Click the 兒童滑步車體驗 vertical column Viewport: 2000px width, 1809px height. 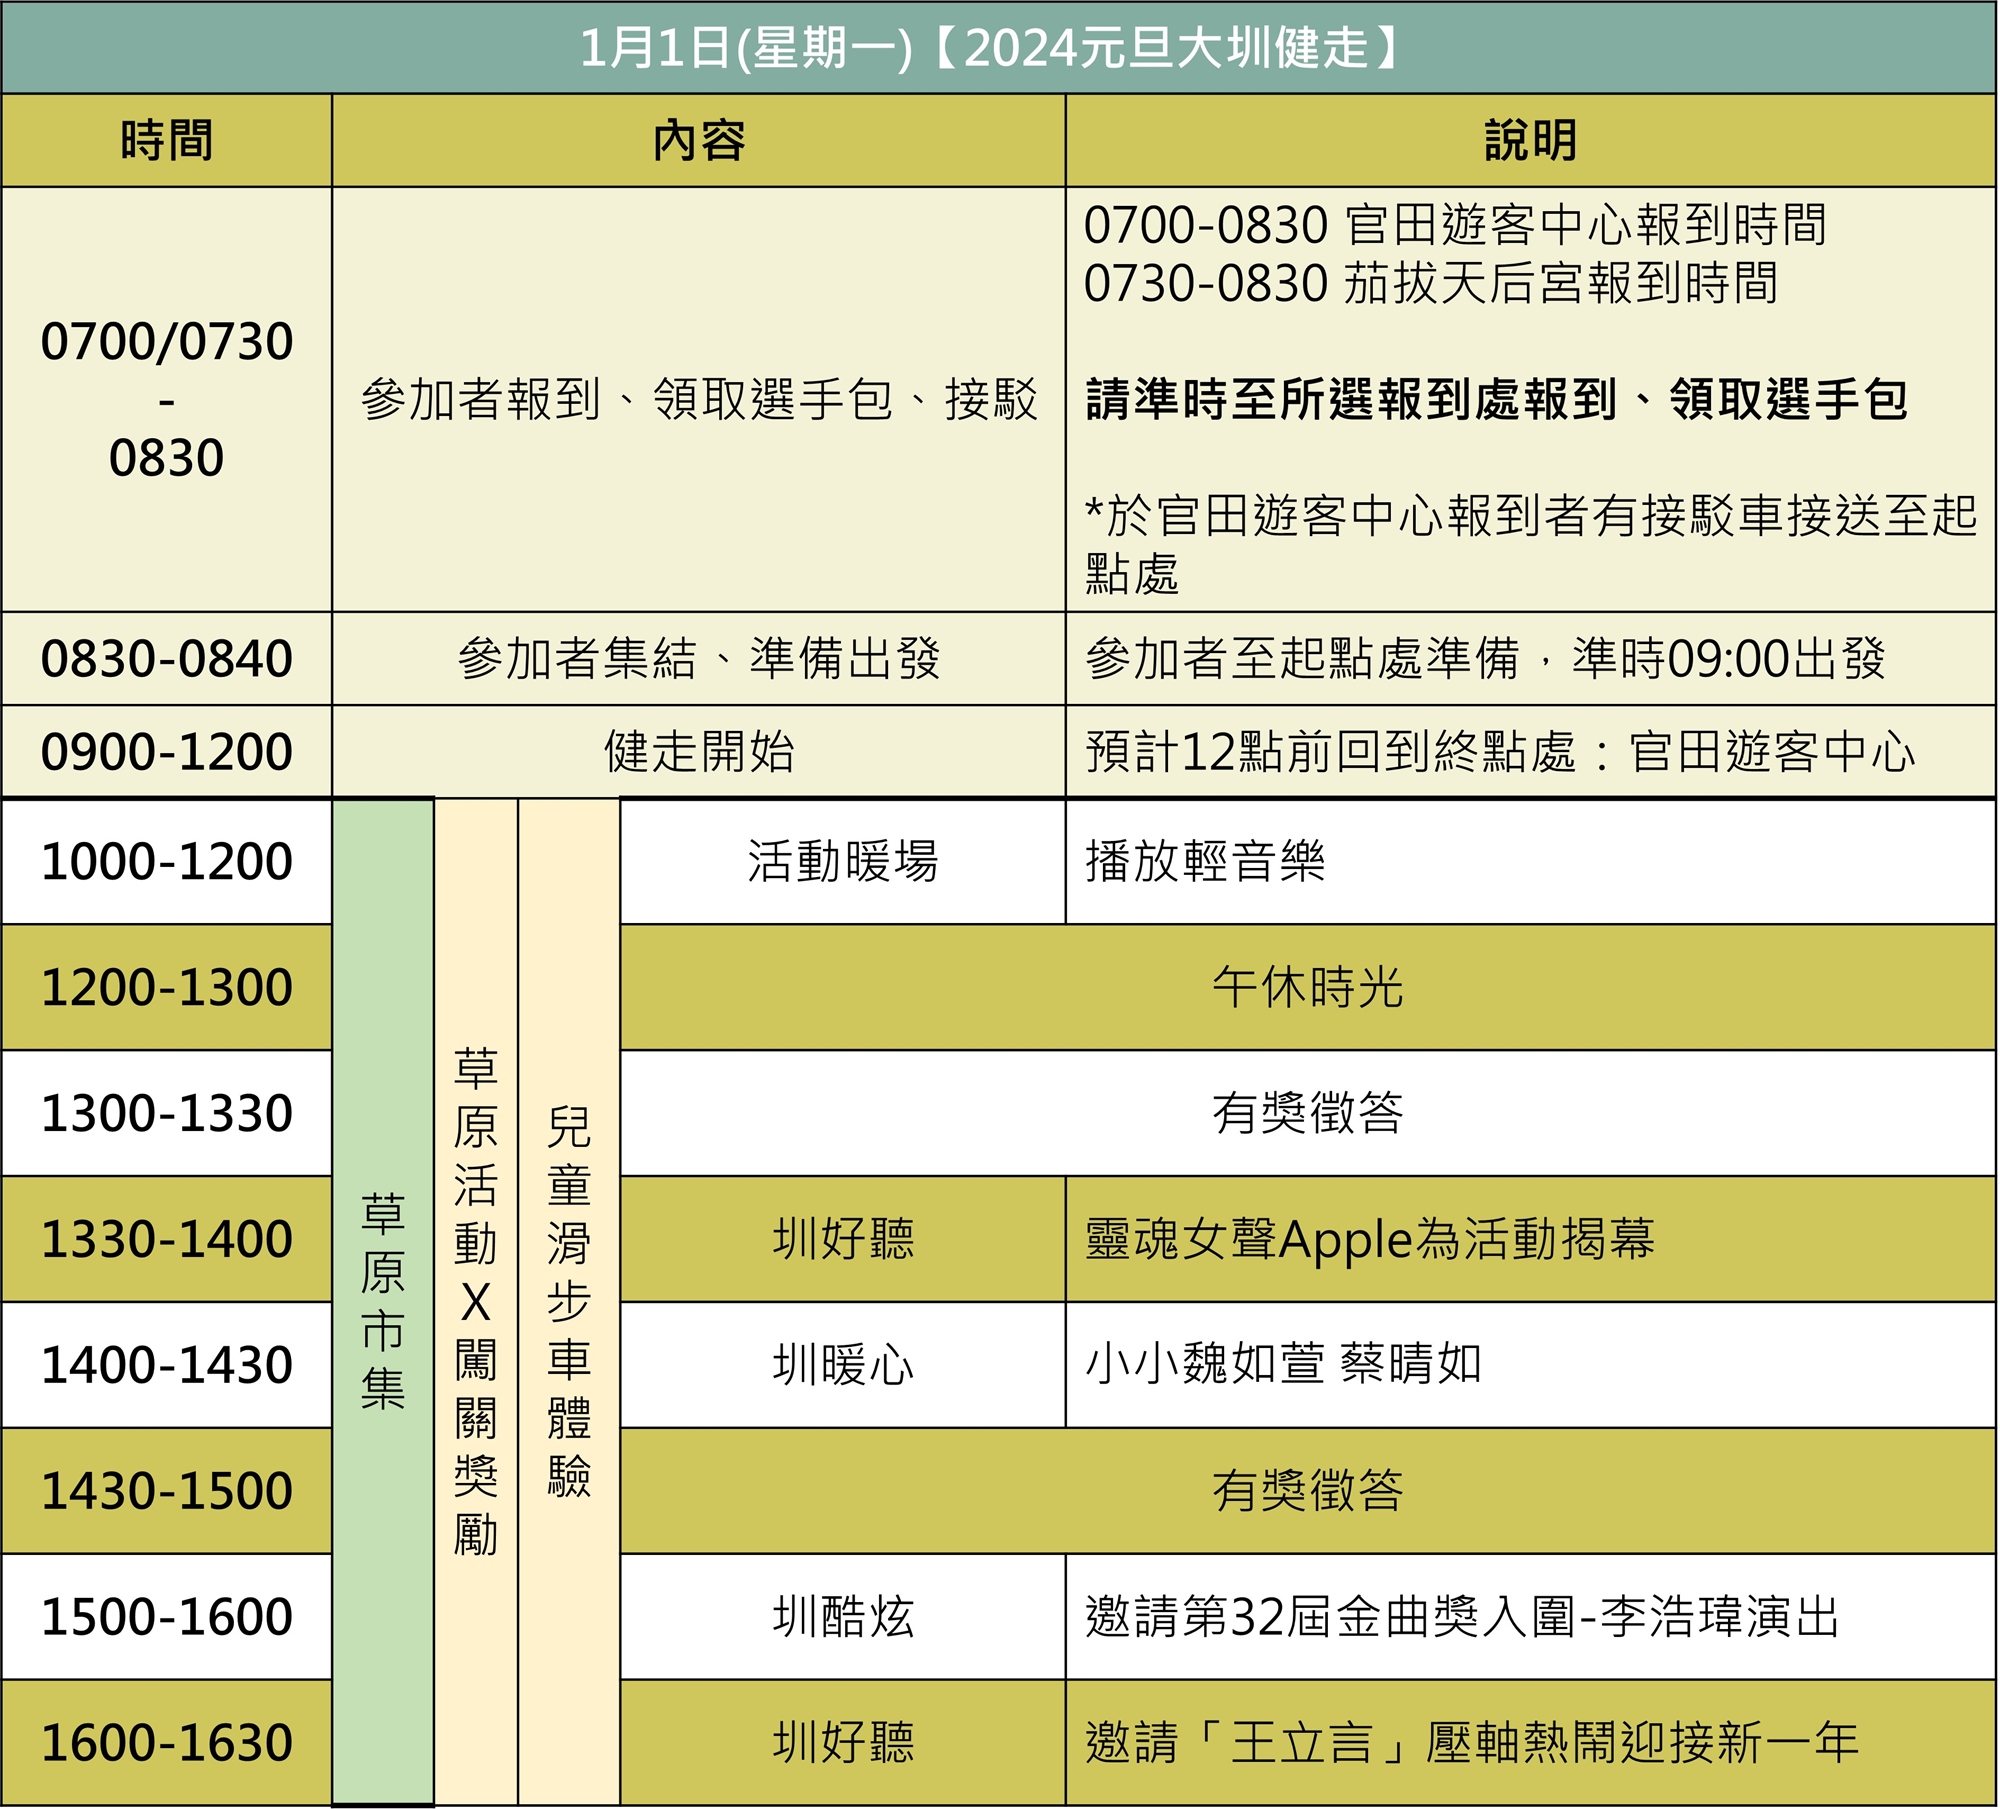tap(568, 1300)
